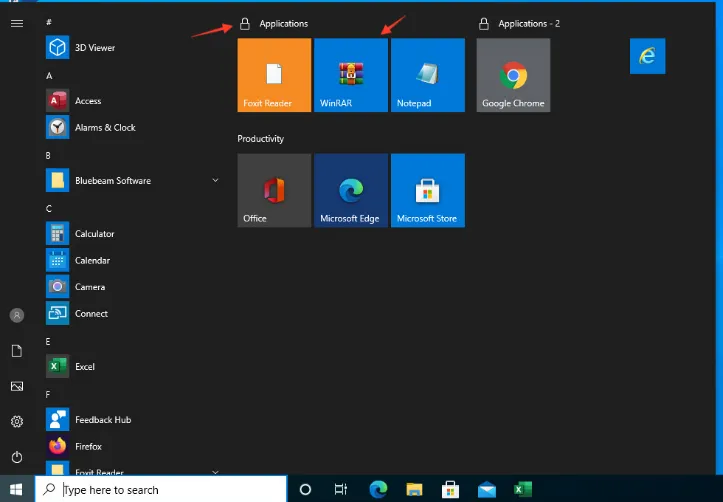Click the 'Type here to search' box

[x=161, y=489]
